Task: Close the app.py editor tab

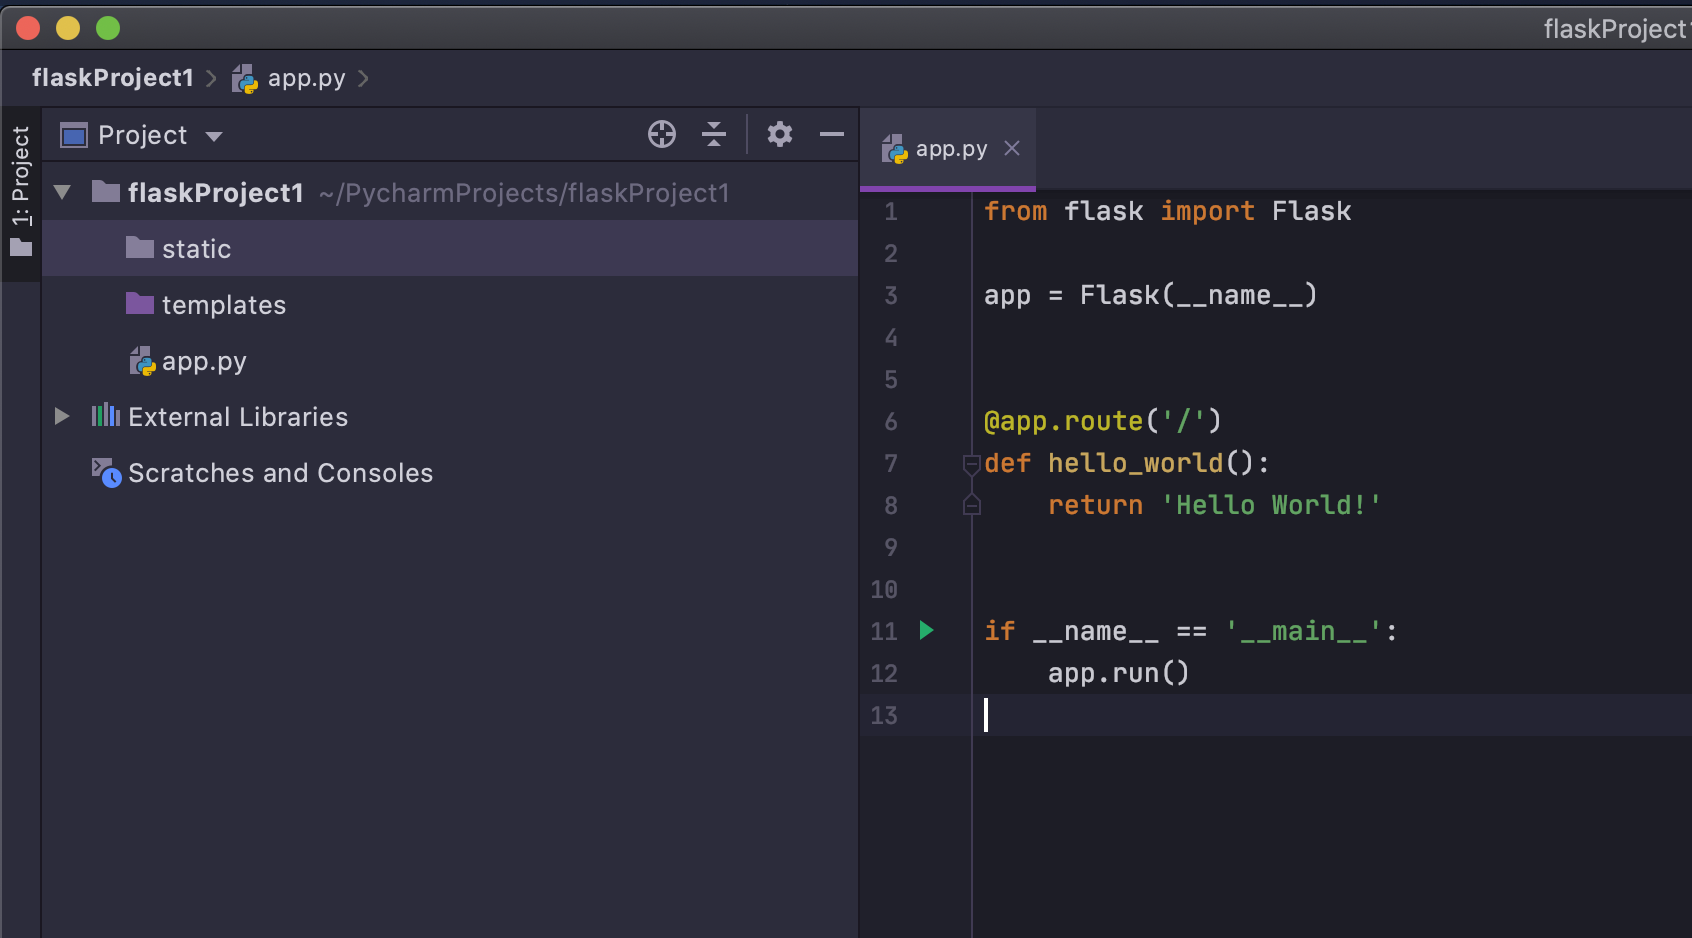Action: point(1012,149)
